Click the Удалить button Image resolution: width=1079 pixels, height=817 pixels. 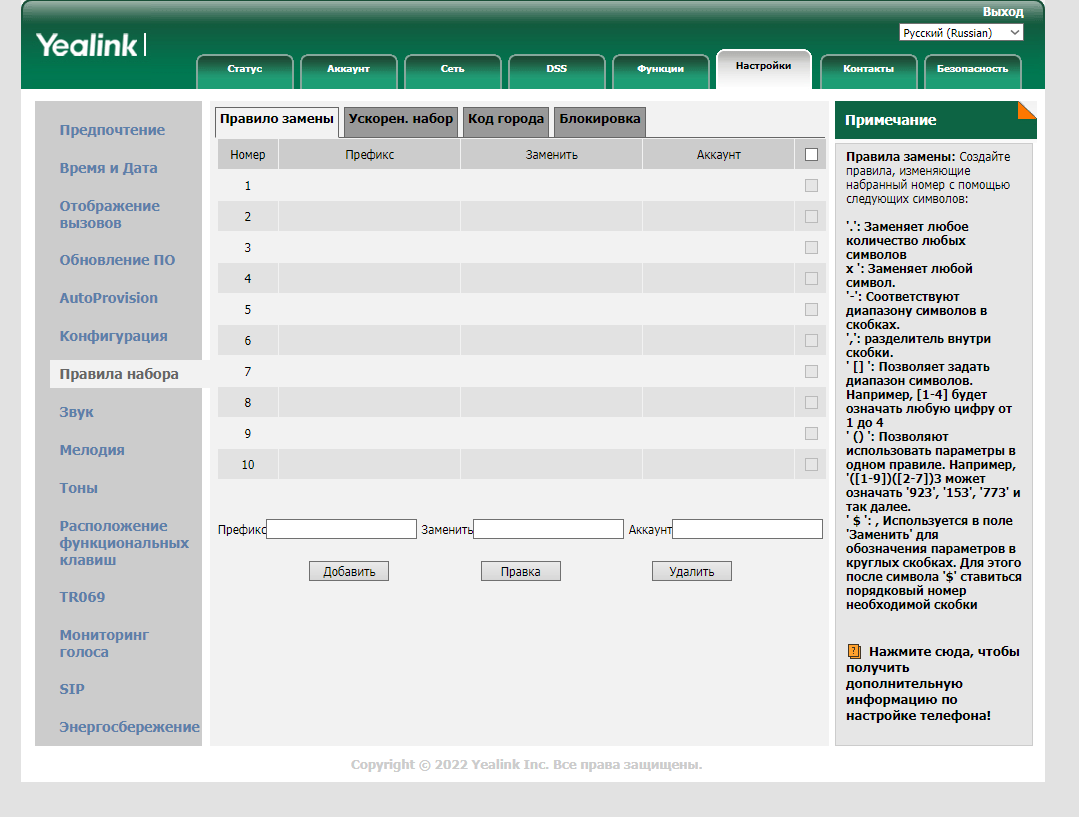coord(692,571)
